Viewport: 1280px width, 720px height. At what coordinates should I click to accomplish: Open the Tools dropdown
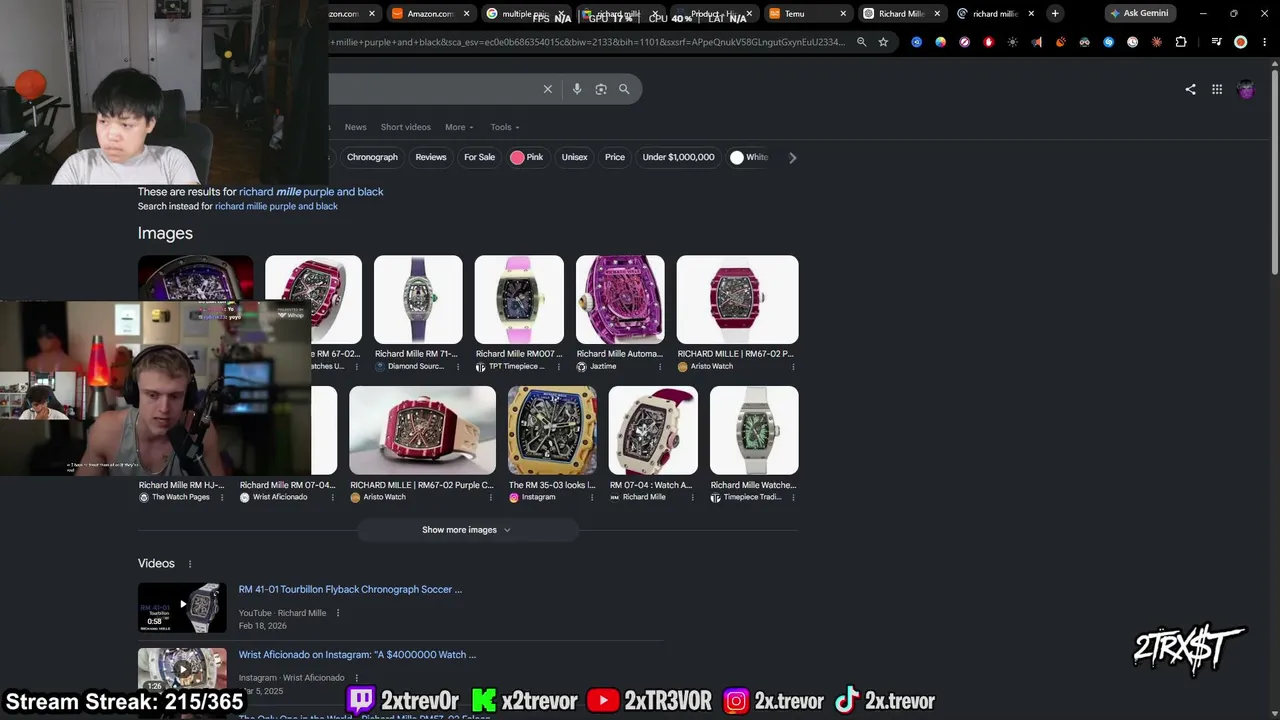(505, 127)
